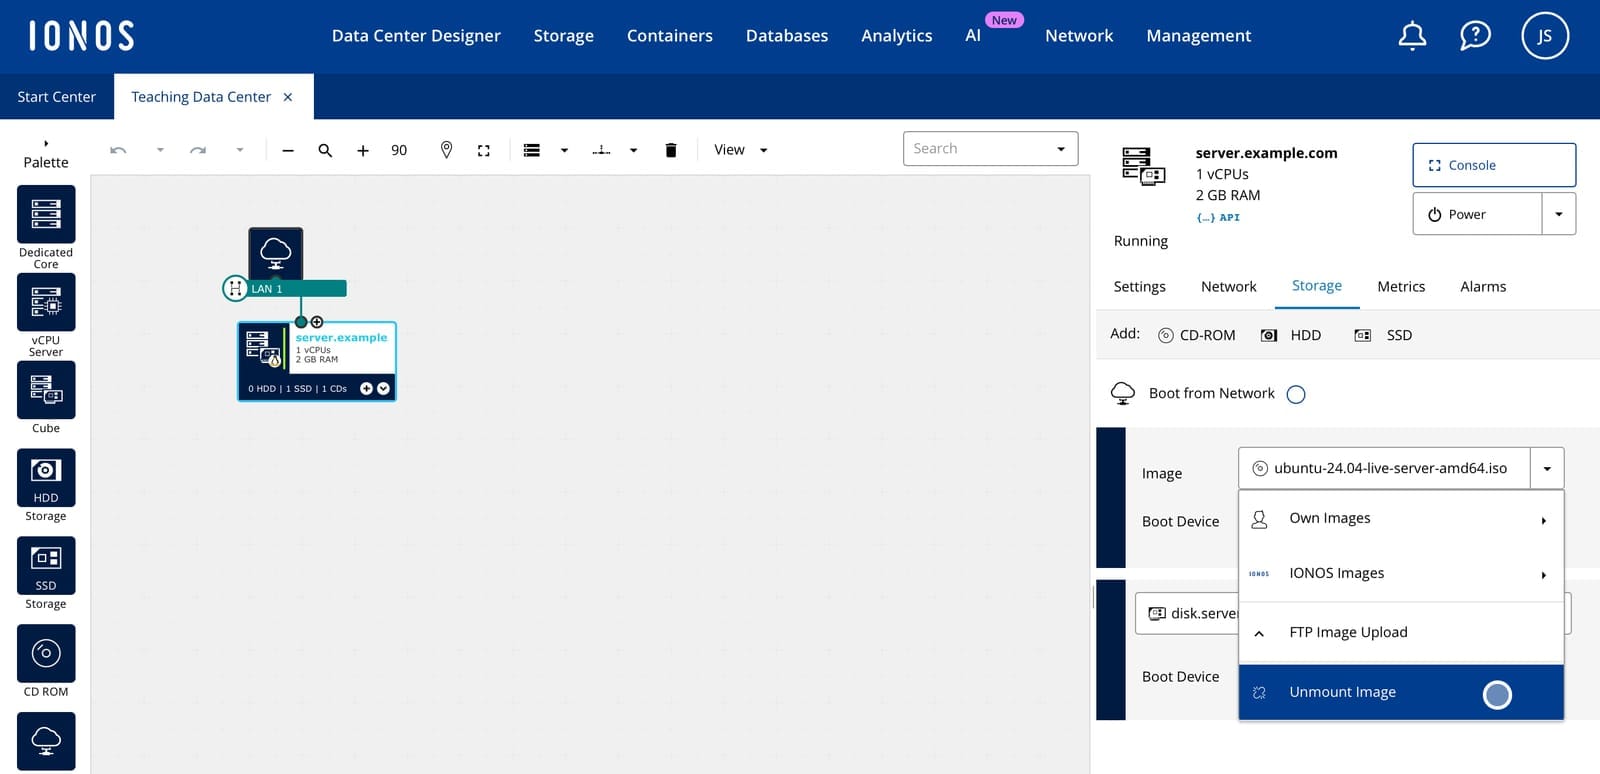
Task: Click the redo arrow in toolbar
Action: tap(198, 150)
